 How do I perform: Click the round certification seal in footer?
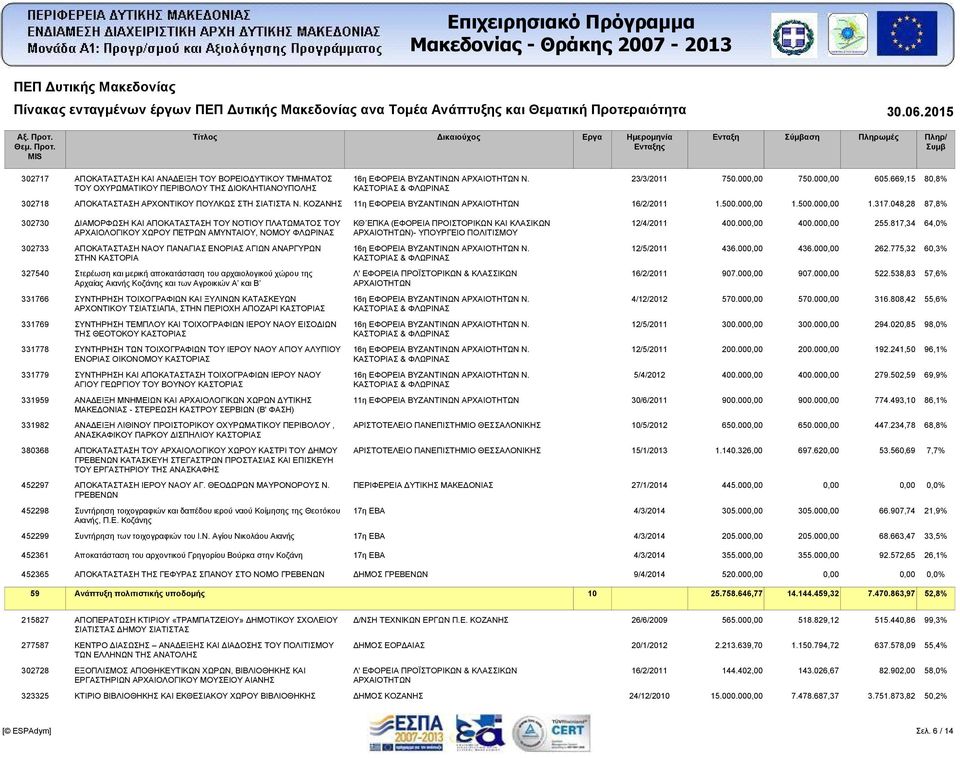tap(529, 734)
